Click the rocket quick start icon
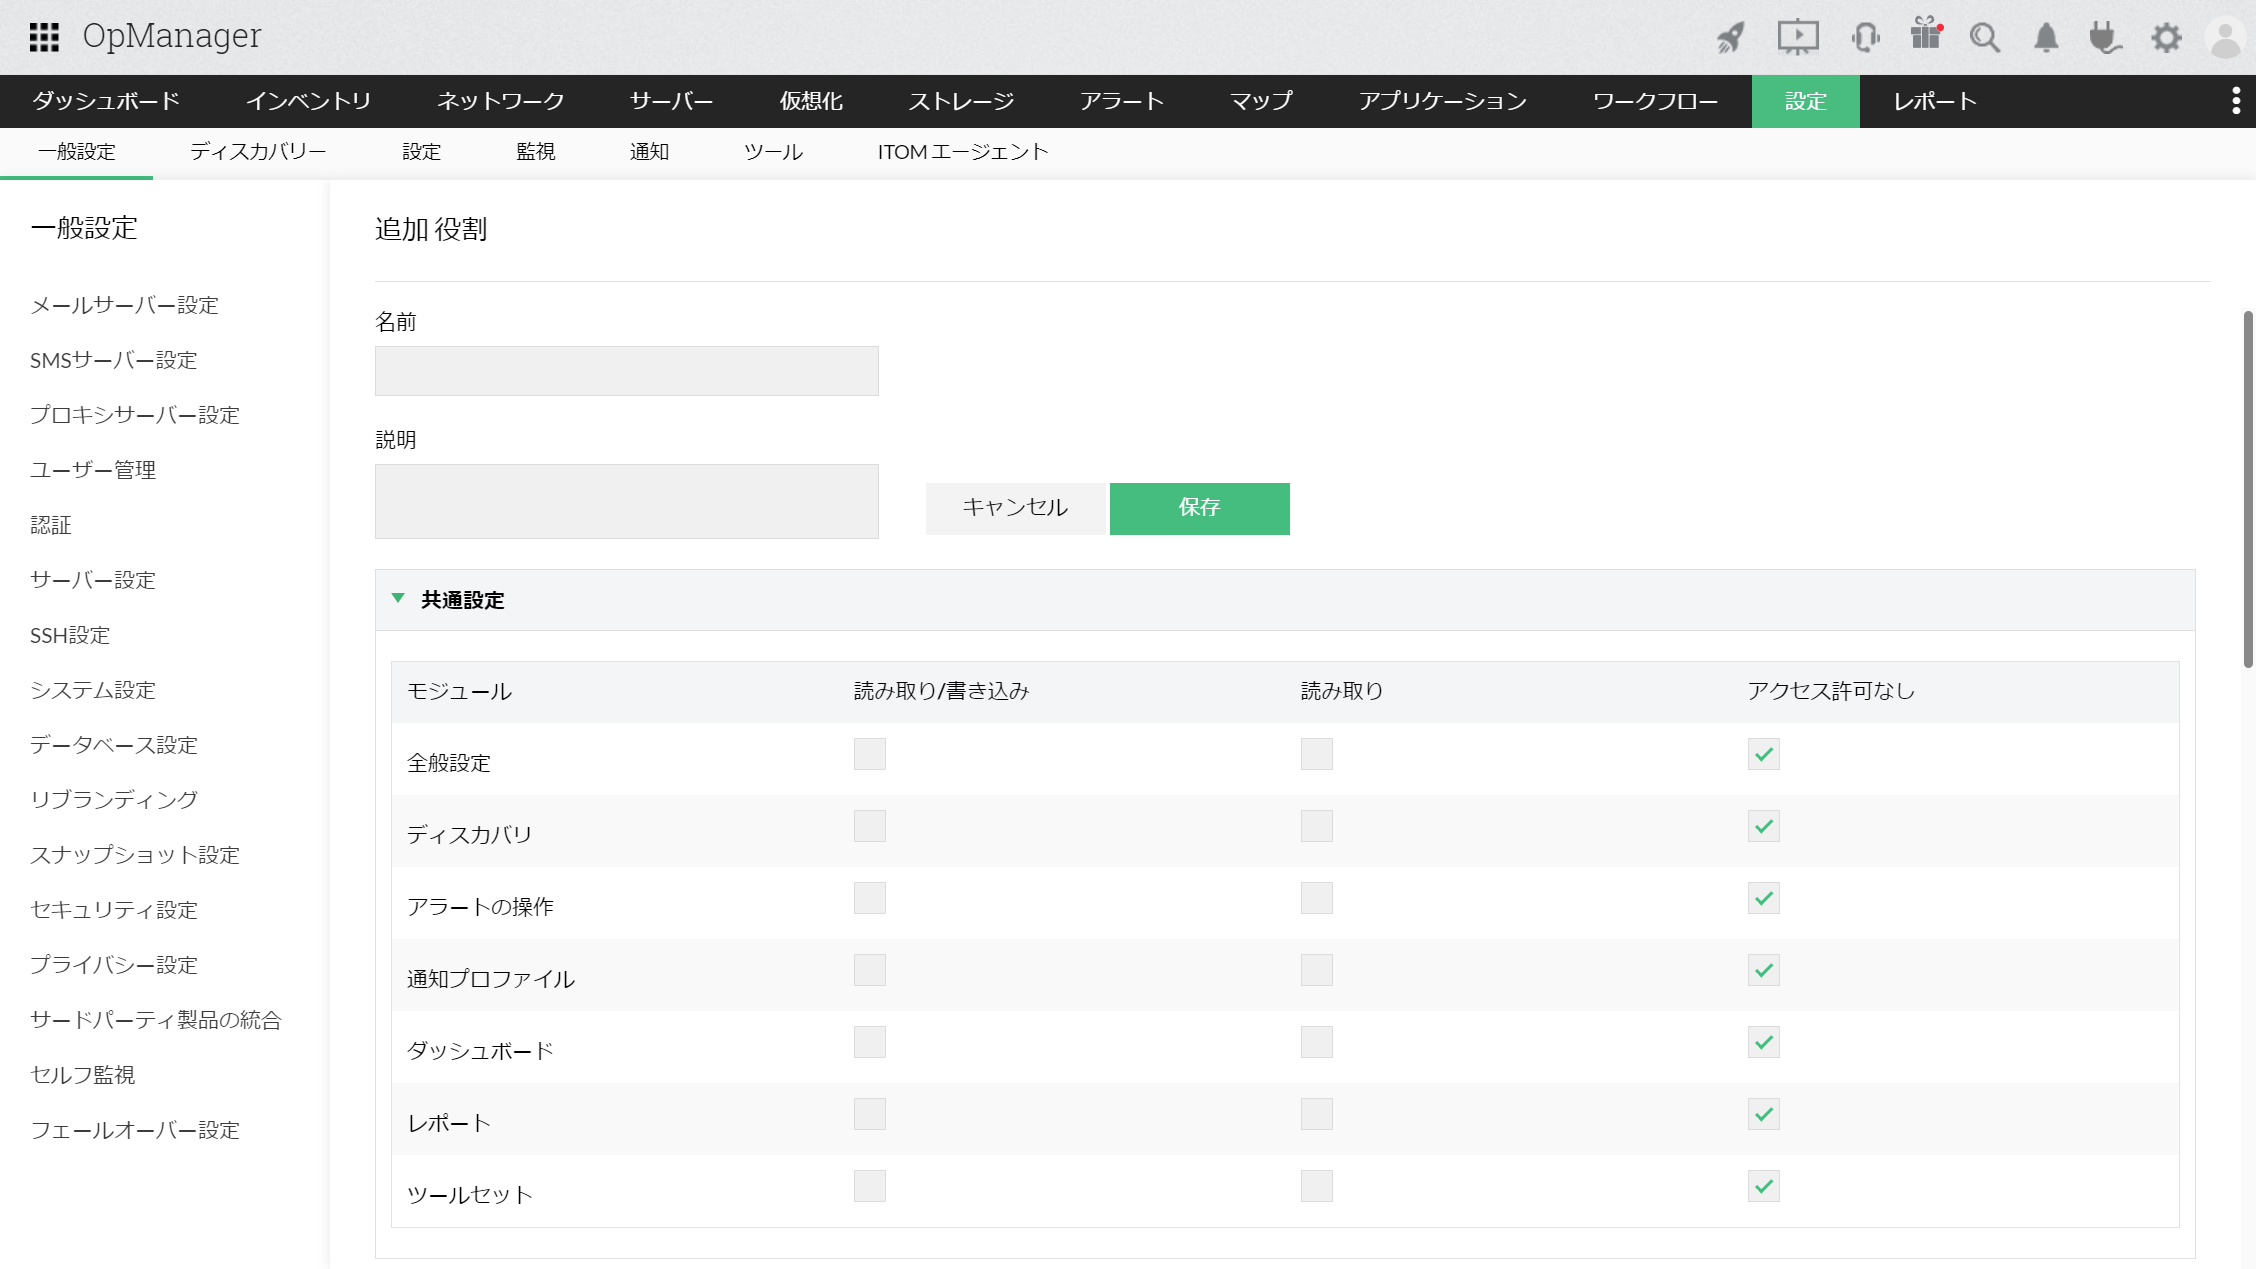Screen dimensions: 2256x1269 [x=1731, y=37]
